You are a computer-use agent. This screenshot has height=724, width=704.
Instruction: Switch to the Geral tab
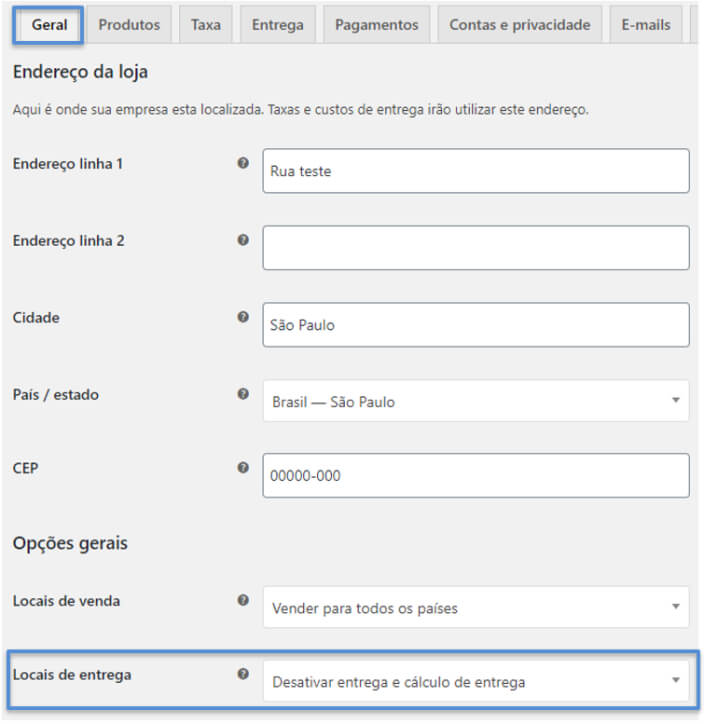point(49,25)
